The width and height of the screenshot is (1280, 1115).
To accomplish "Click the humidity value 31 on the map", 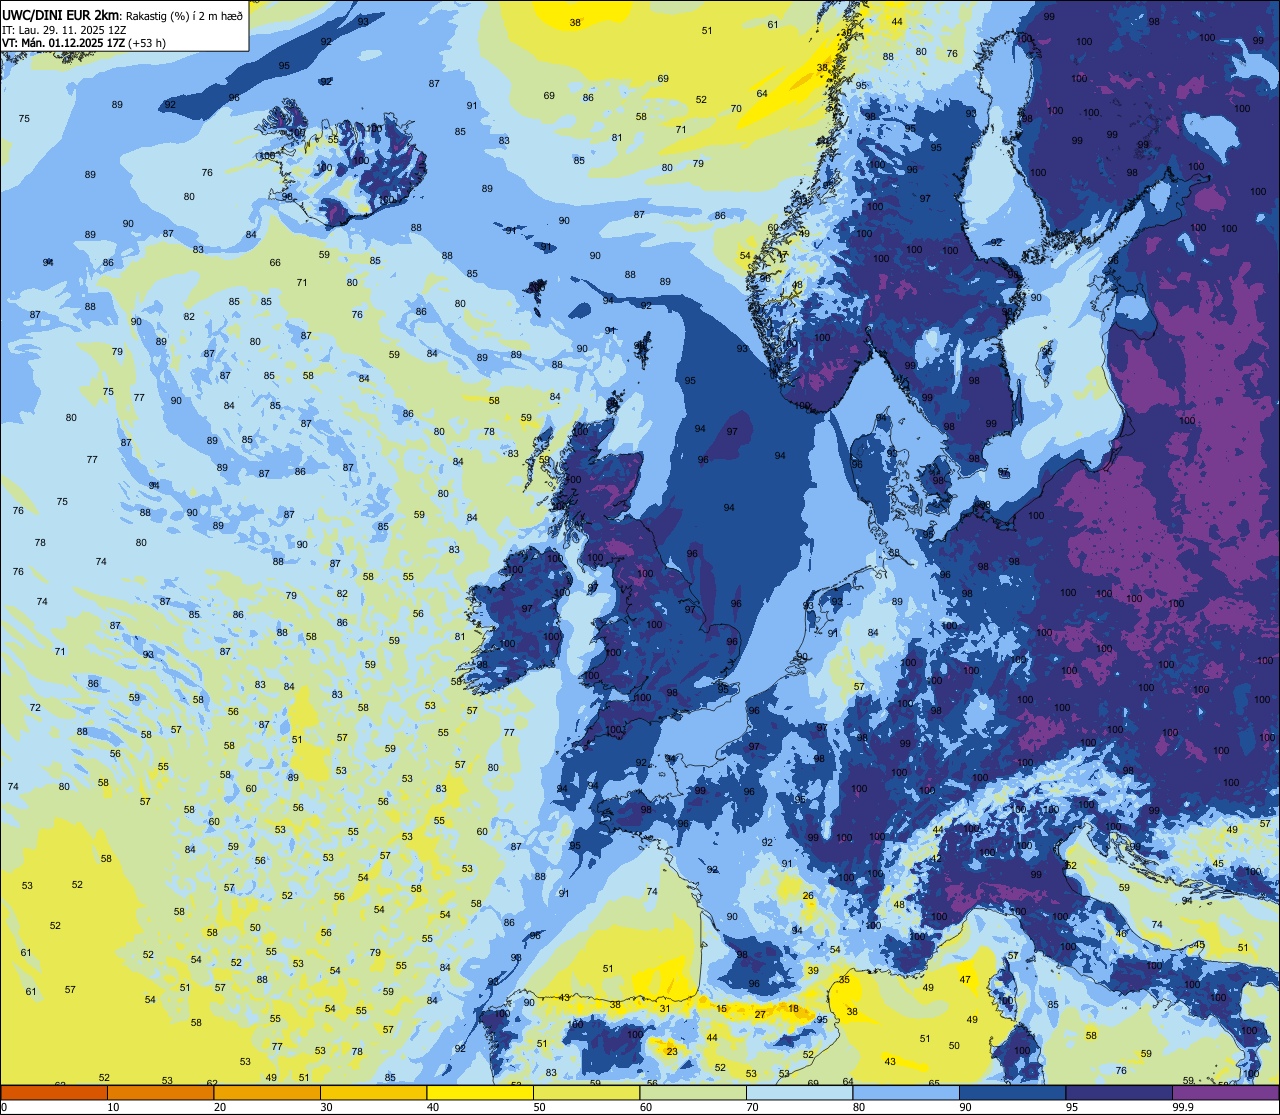I will pyautogui.click(x=665, y=1008).
